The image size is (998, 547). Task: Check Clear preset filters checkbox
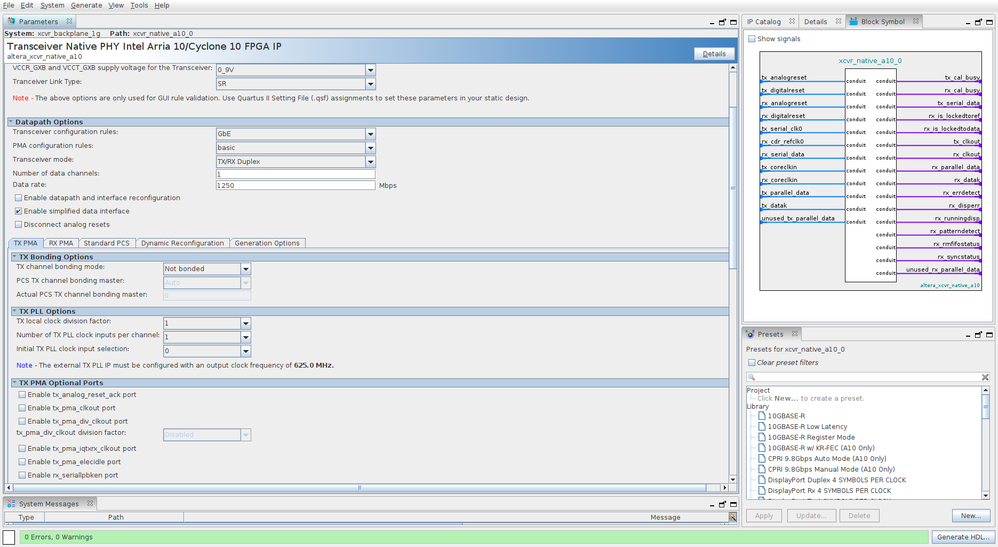(752, 362)
